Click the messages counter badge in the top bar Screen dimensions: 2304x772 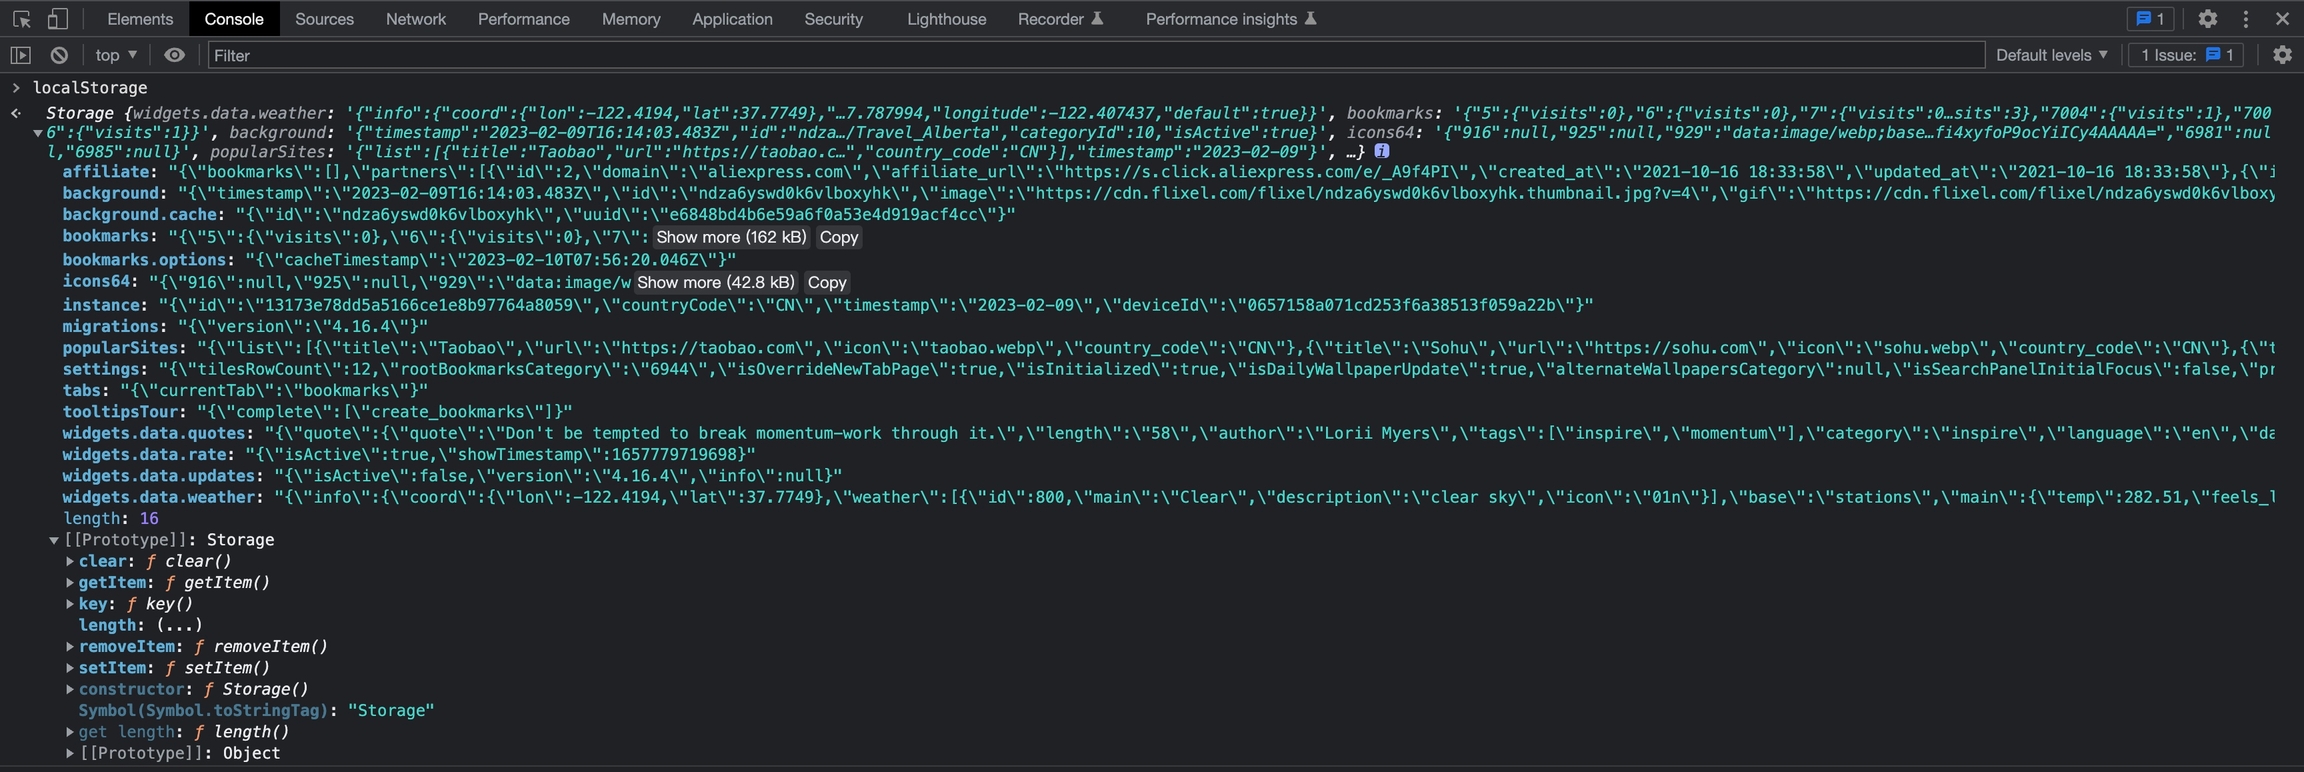pos(2150,19)
